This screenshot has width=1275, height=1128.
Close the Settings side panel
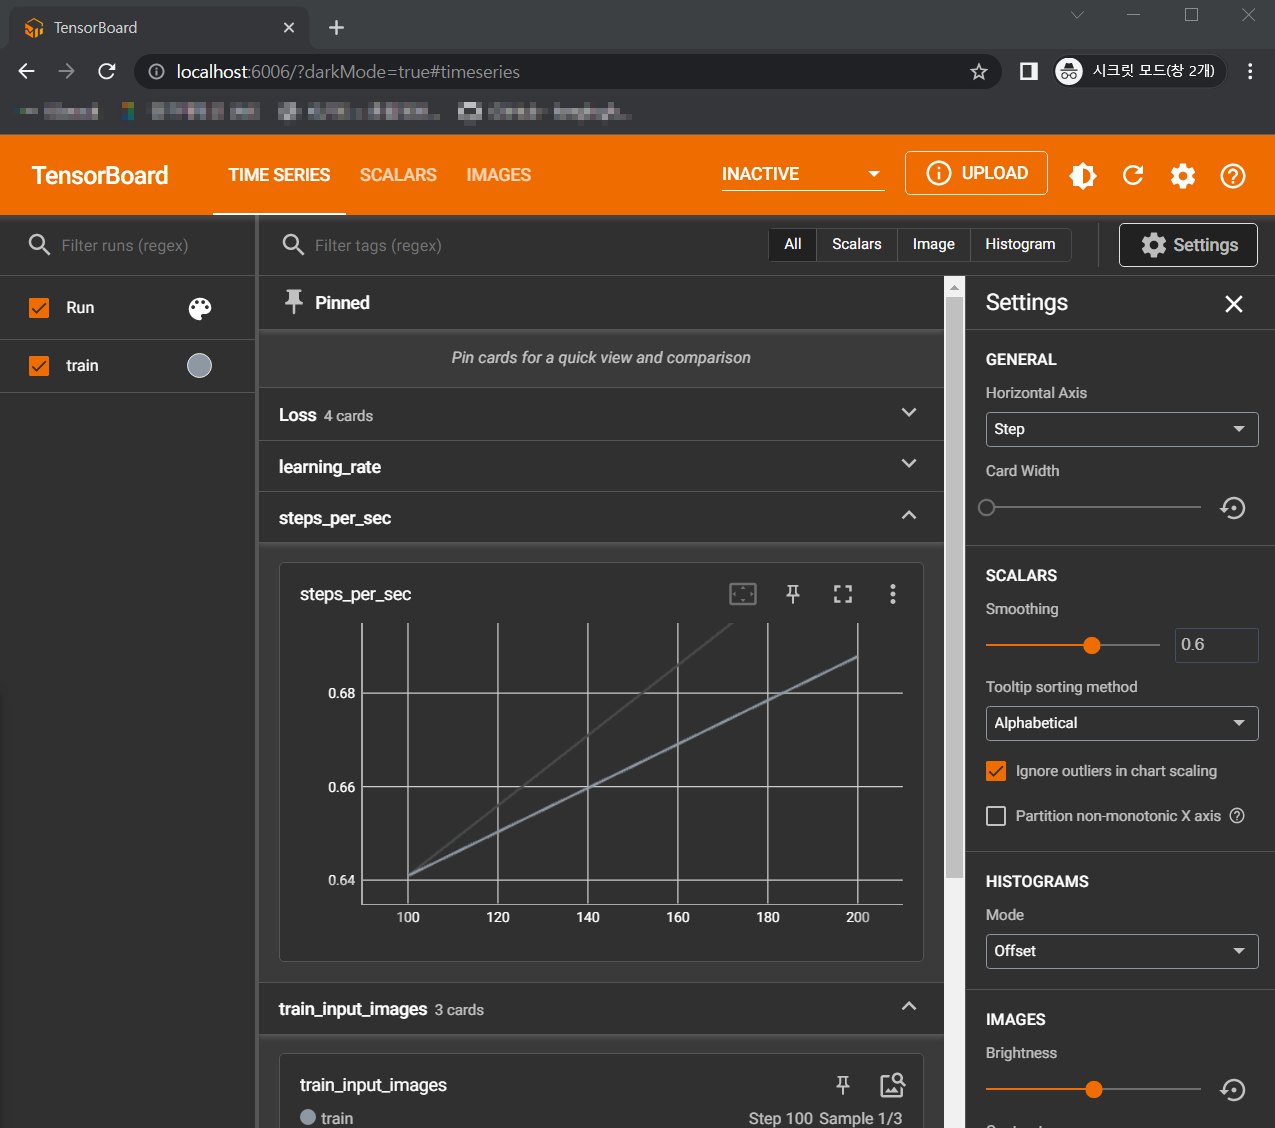tap(1234, 304)
